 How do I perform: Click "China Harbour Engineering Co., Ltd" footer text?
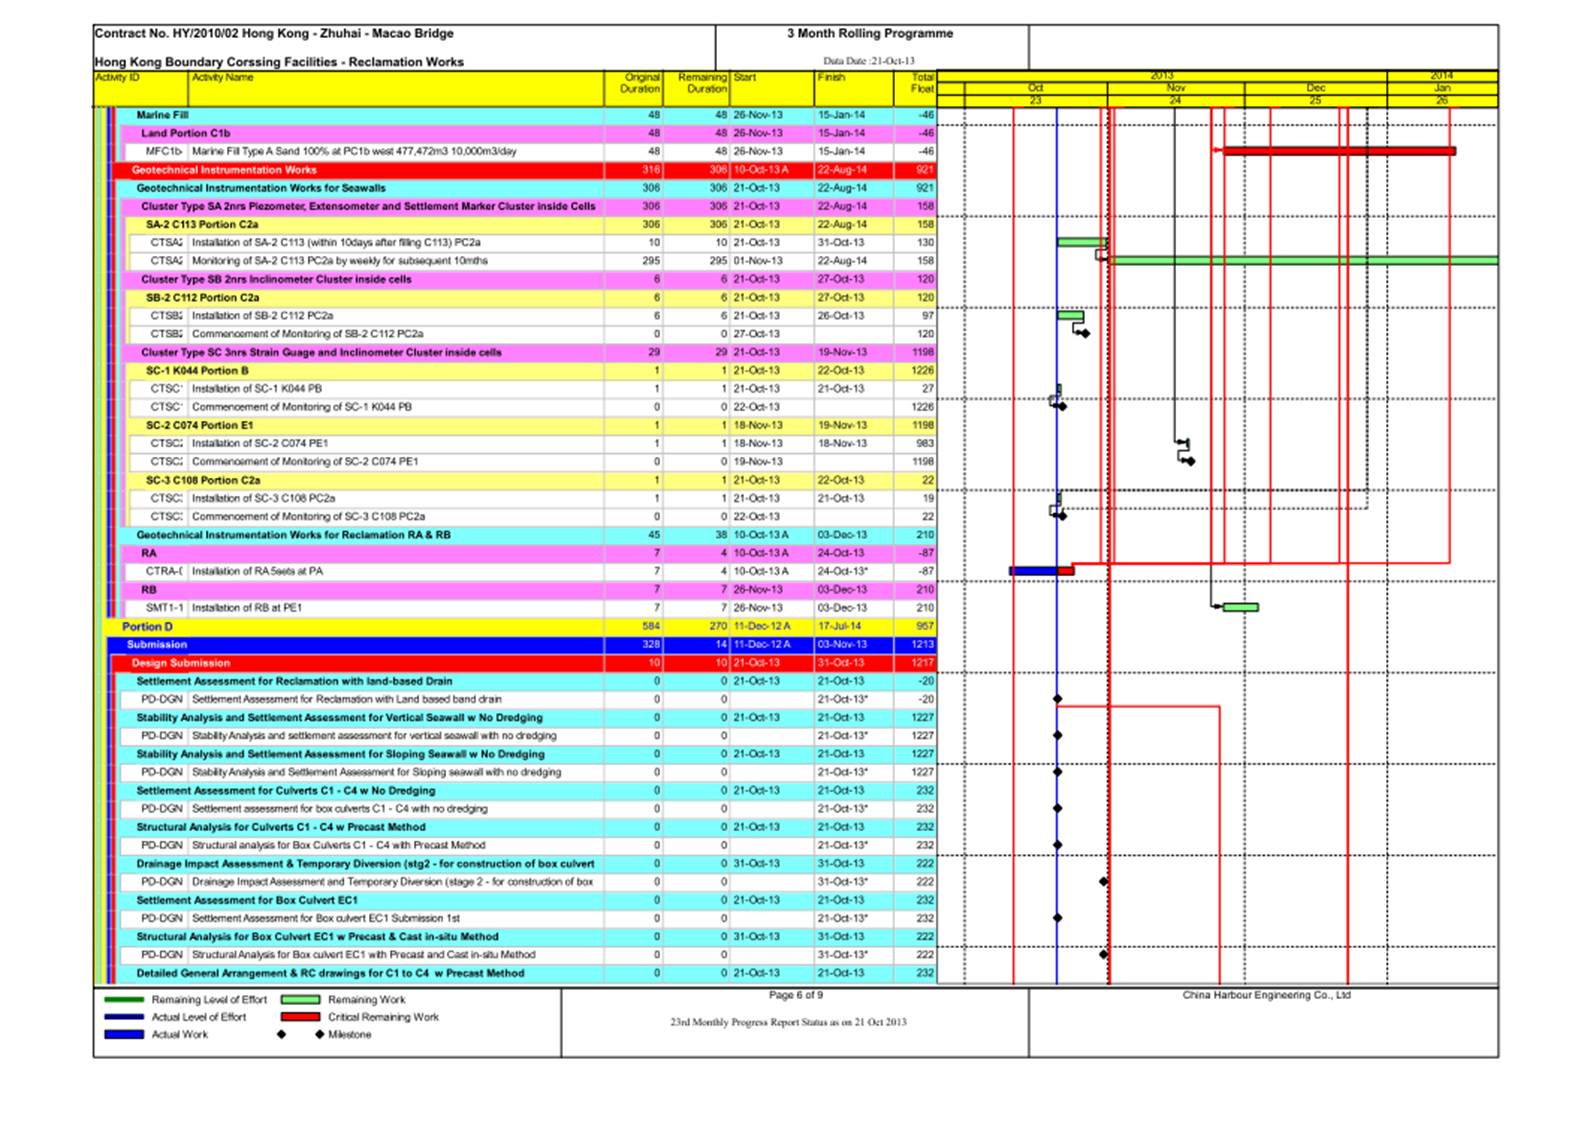pos(1266,995)
